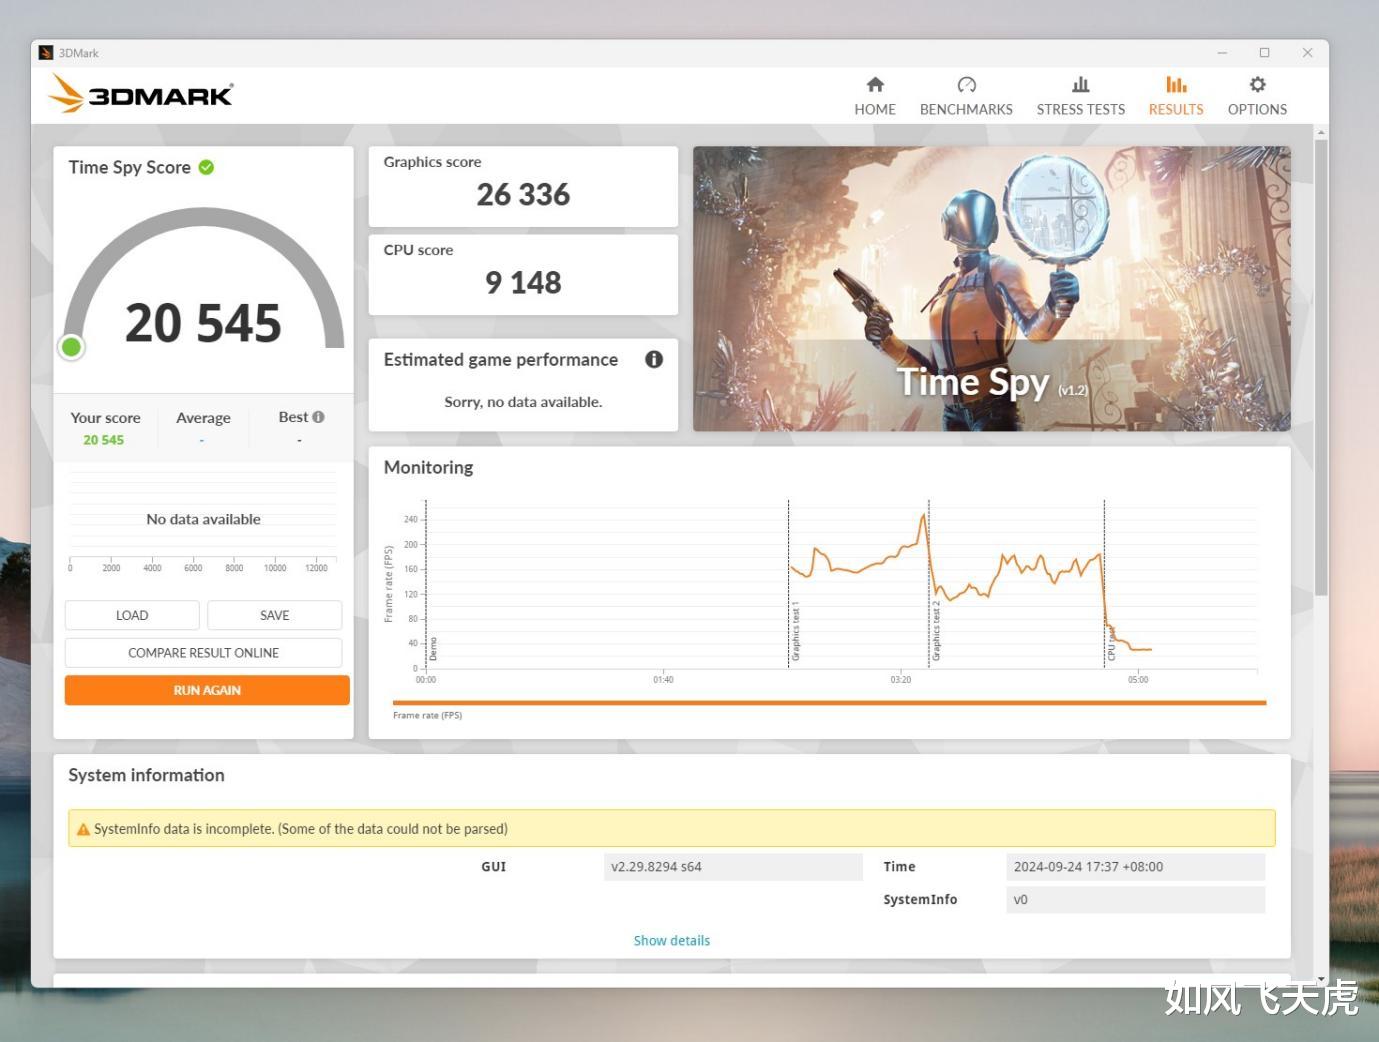
Task: Click the Graphics test 1 marker in chart
Action: (x=796, y=631)
